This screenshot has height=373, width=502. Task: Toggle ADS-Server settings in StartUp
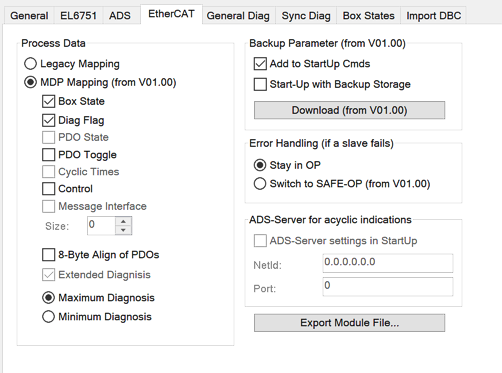pos(260,240)
